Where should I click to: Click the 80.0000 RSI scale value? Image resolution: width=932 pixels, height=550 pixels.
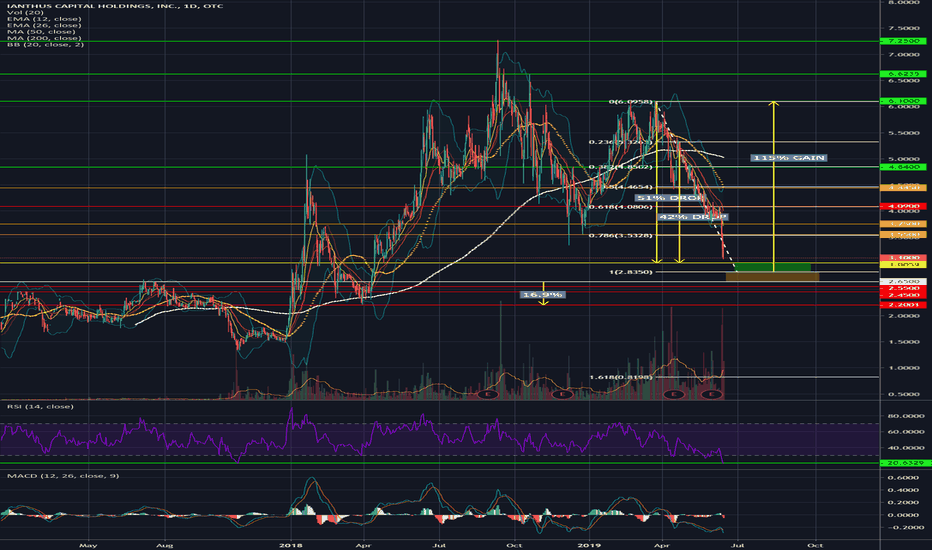point(906,416)
